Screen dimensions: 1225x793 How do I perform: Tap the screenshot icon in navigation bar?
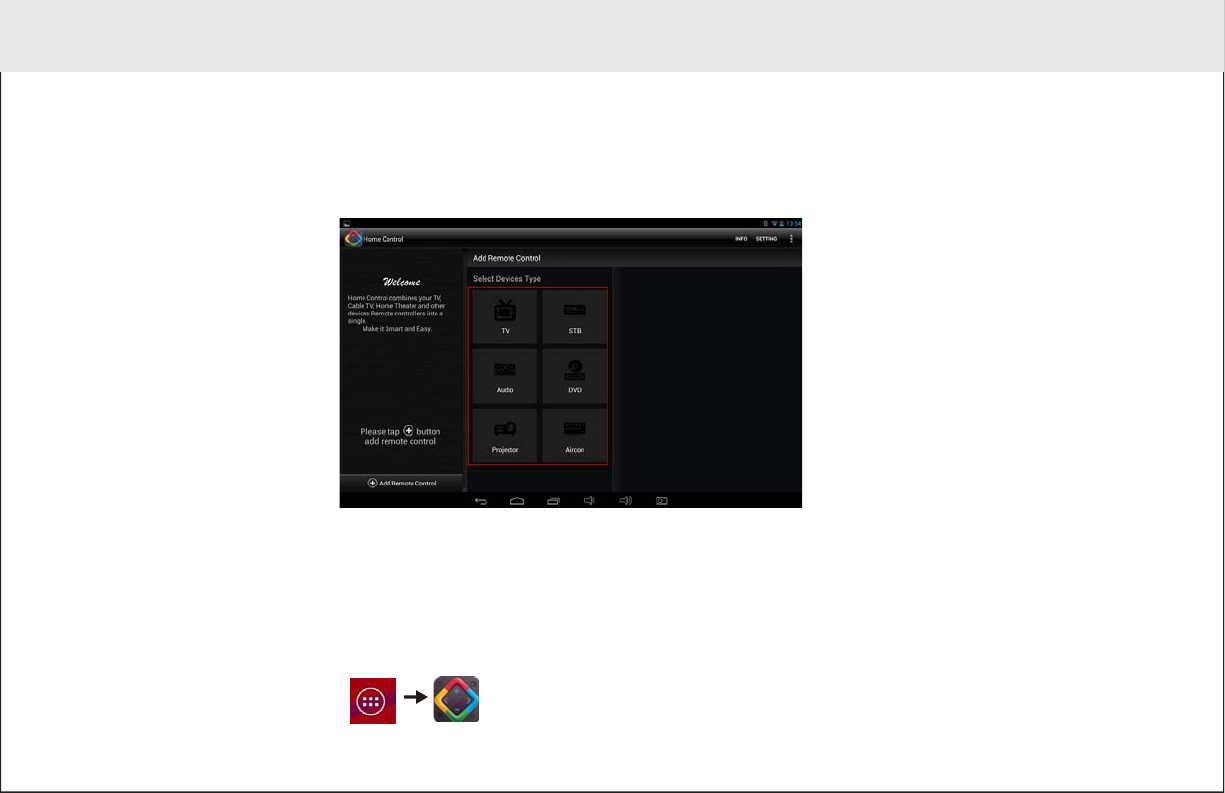coord(661,500)
